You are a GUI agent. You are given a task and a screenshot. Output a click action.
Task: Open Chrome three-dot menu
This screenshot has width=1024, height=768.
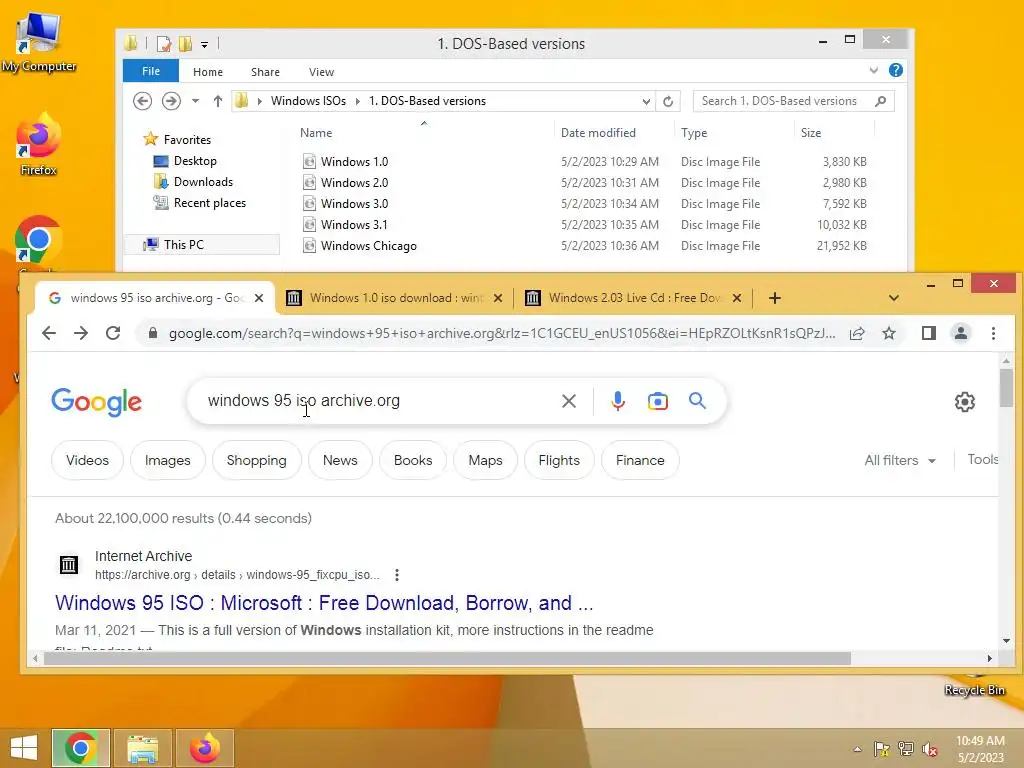(x=993, y=333)
